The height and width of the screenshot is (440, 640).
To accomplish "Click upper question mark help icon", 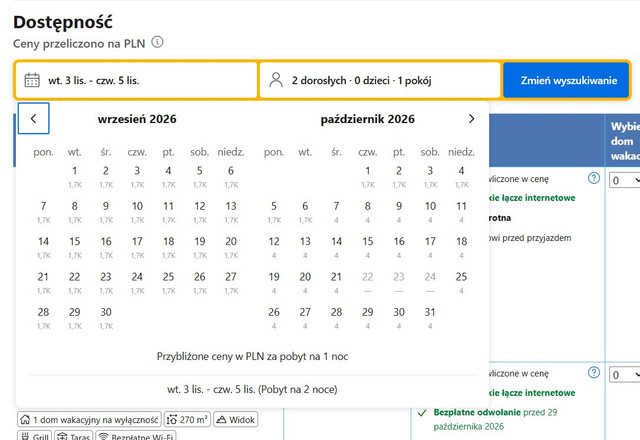I will click(x=594, y=178).
